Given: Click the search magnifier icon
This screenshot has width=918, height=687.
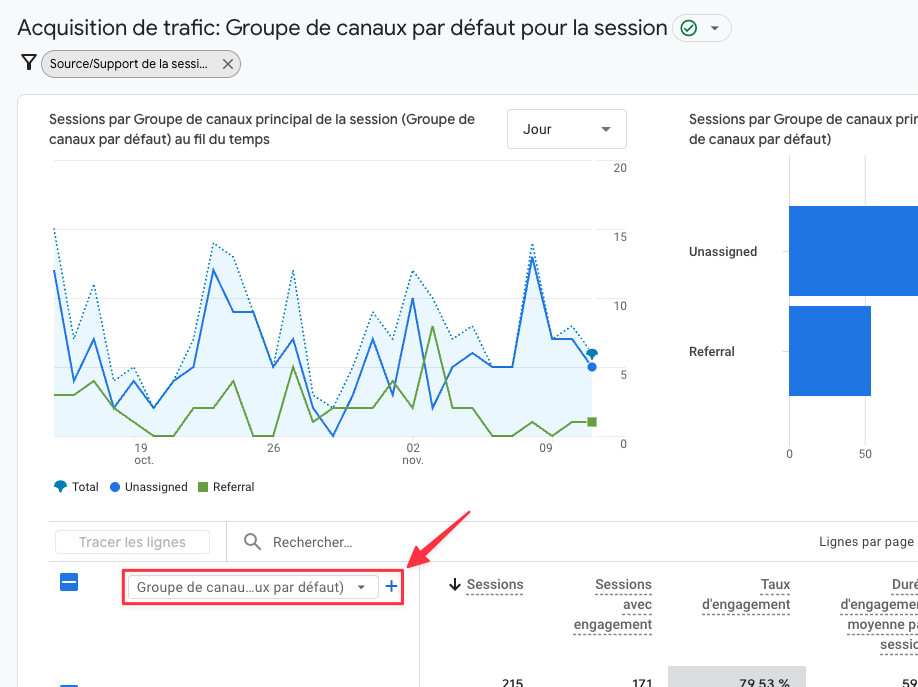Looking at the screenshot, I should tap(253, 542).
